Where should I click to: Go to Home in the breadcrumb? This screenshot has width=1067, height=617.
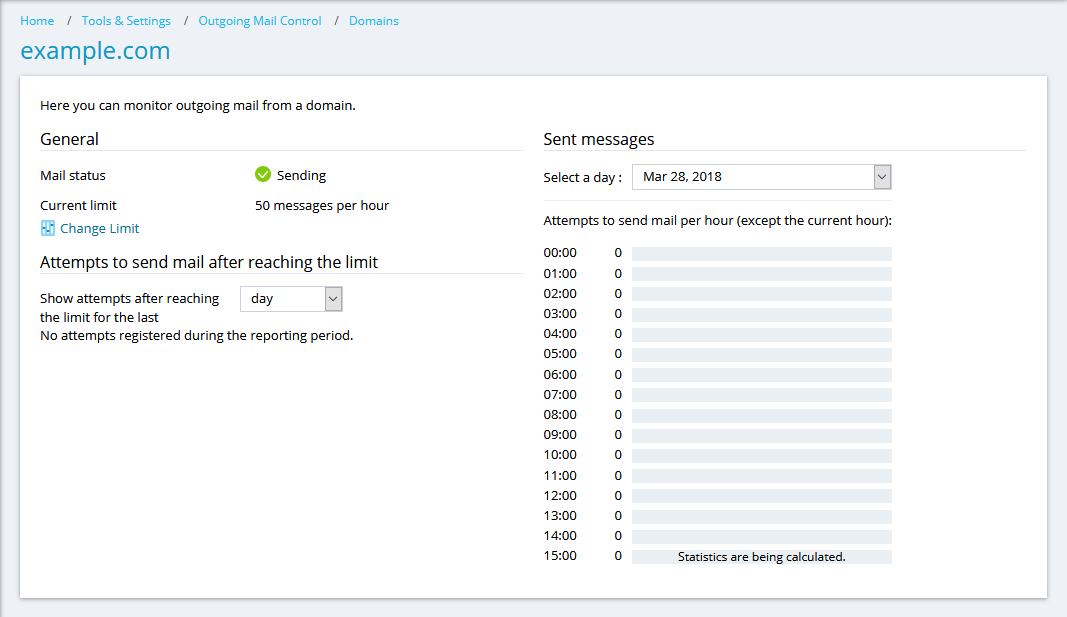pyautogui.click(x=37, y=20)
